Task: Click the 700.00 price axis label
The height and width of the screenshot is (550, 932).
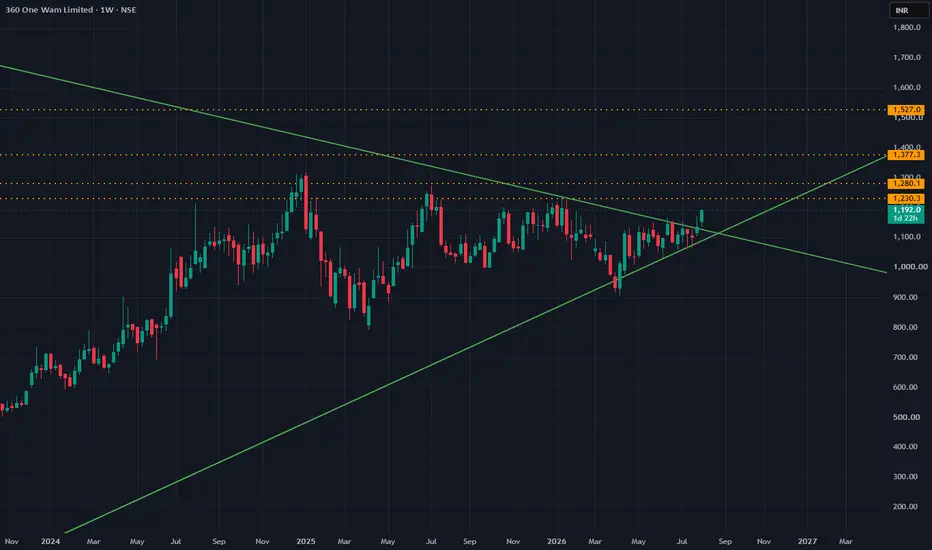Action: point(905,357)
